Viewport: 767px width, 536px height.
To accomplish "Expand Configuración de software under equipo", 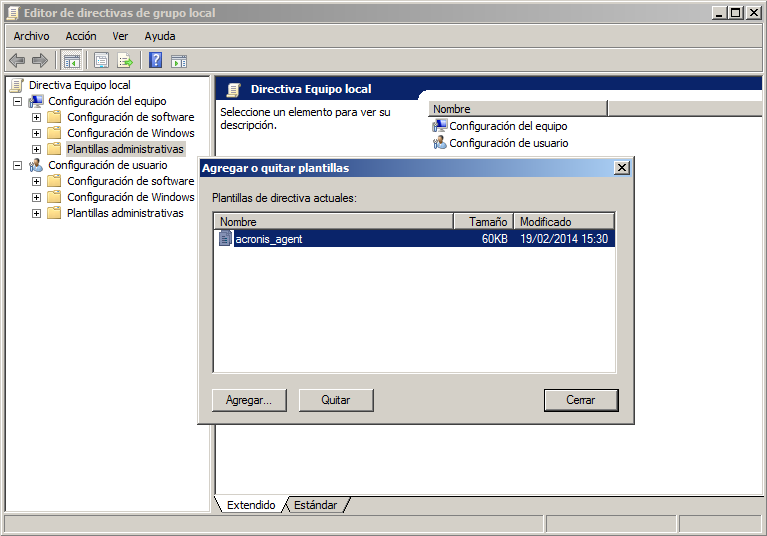I will tap(36, 117).
